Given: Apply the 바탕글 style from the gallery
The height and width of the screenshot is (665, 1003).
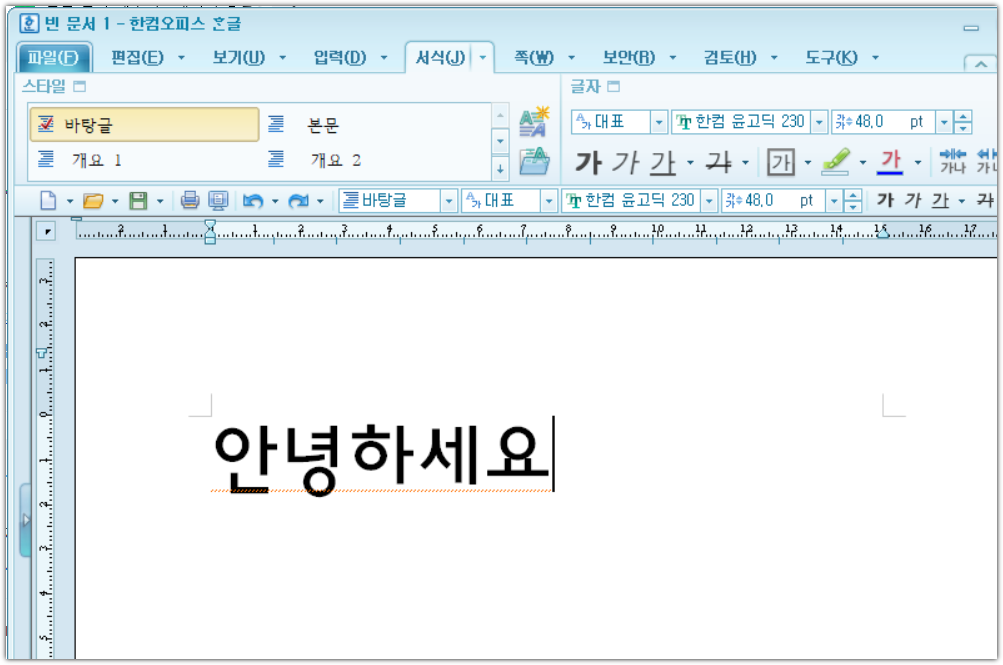Looking at the screenshot, I should tap(145, 124).
